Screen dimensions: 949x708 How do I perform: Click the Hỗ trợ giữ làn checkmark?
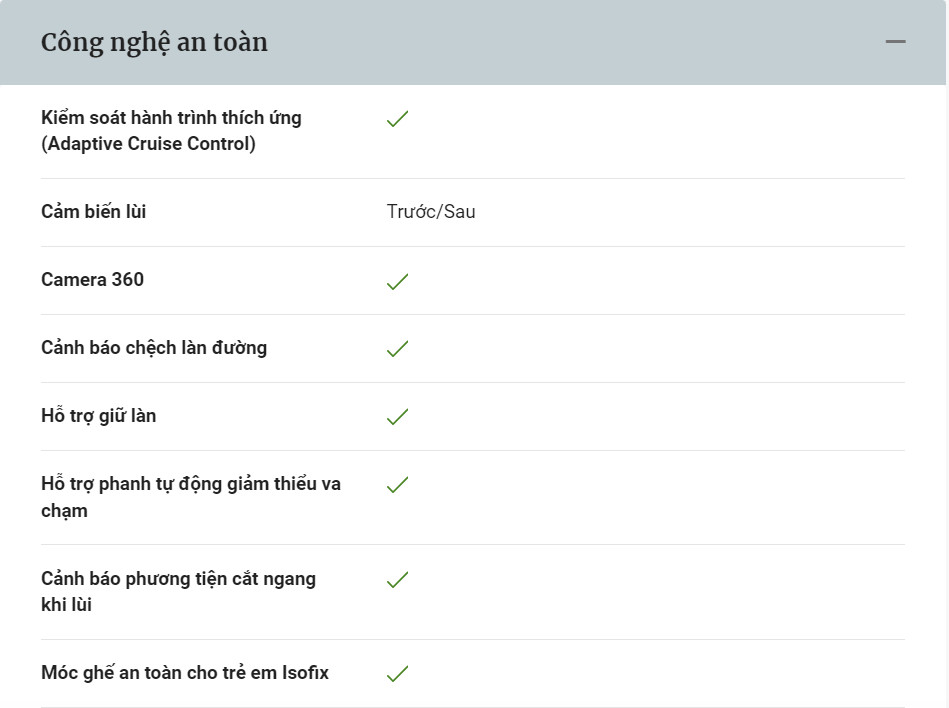click(398, 416)
